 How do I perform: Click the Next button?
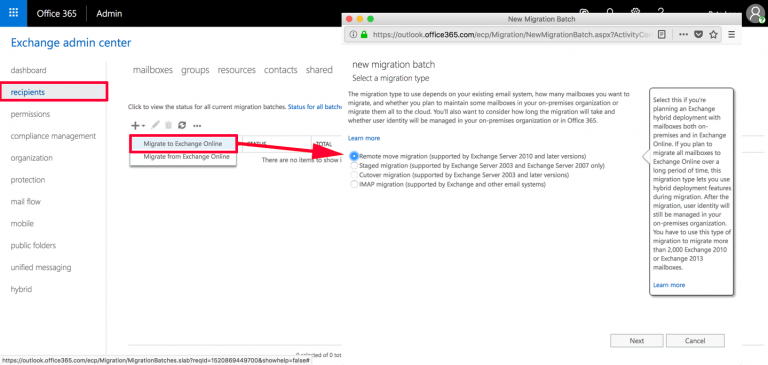click(x=637, y=341)
